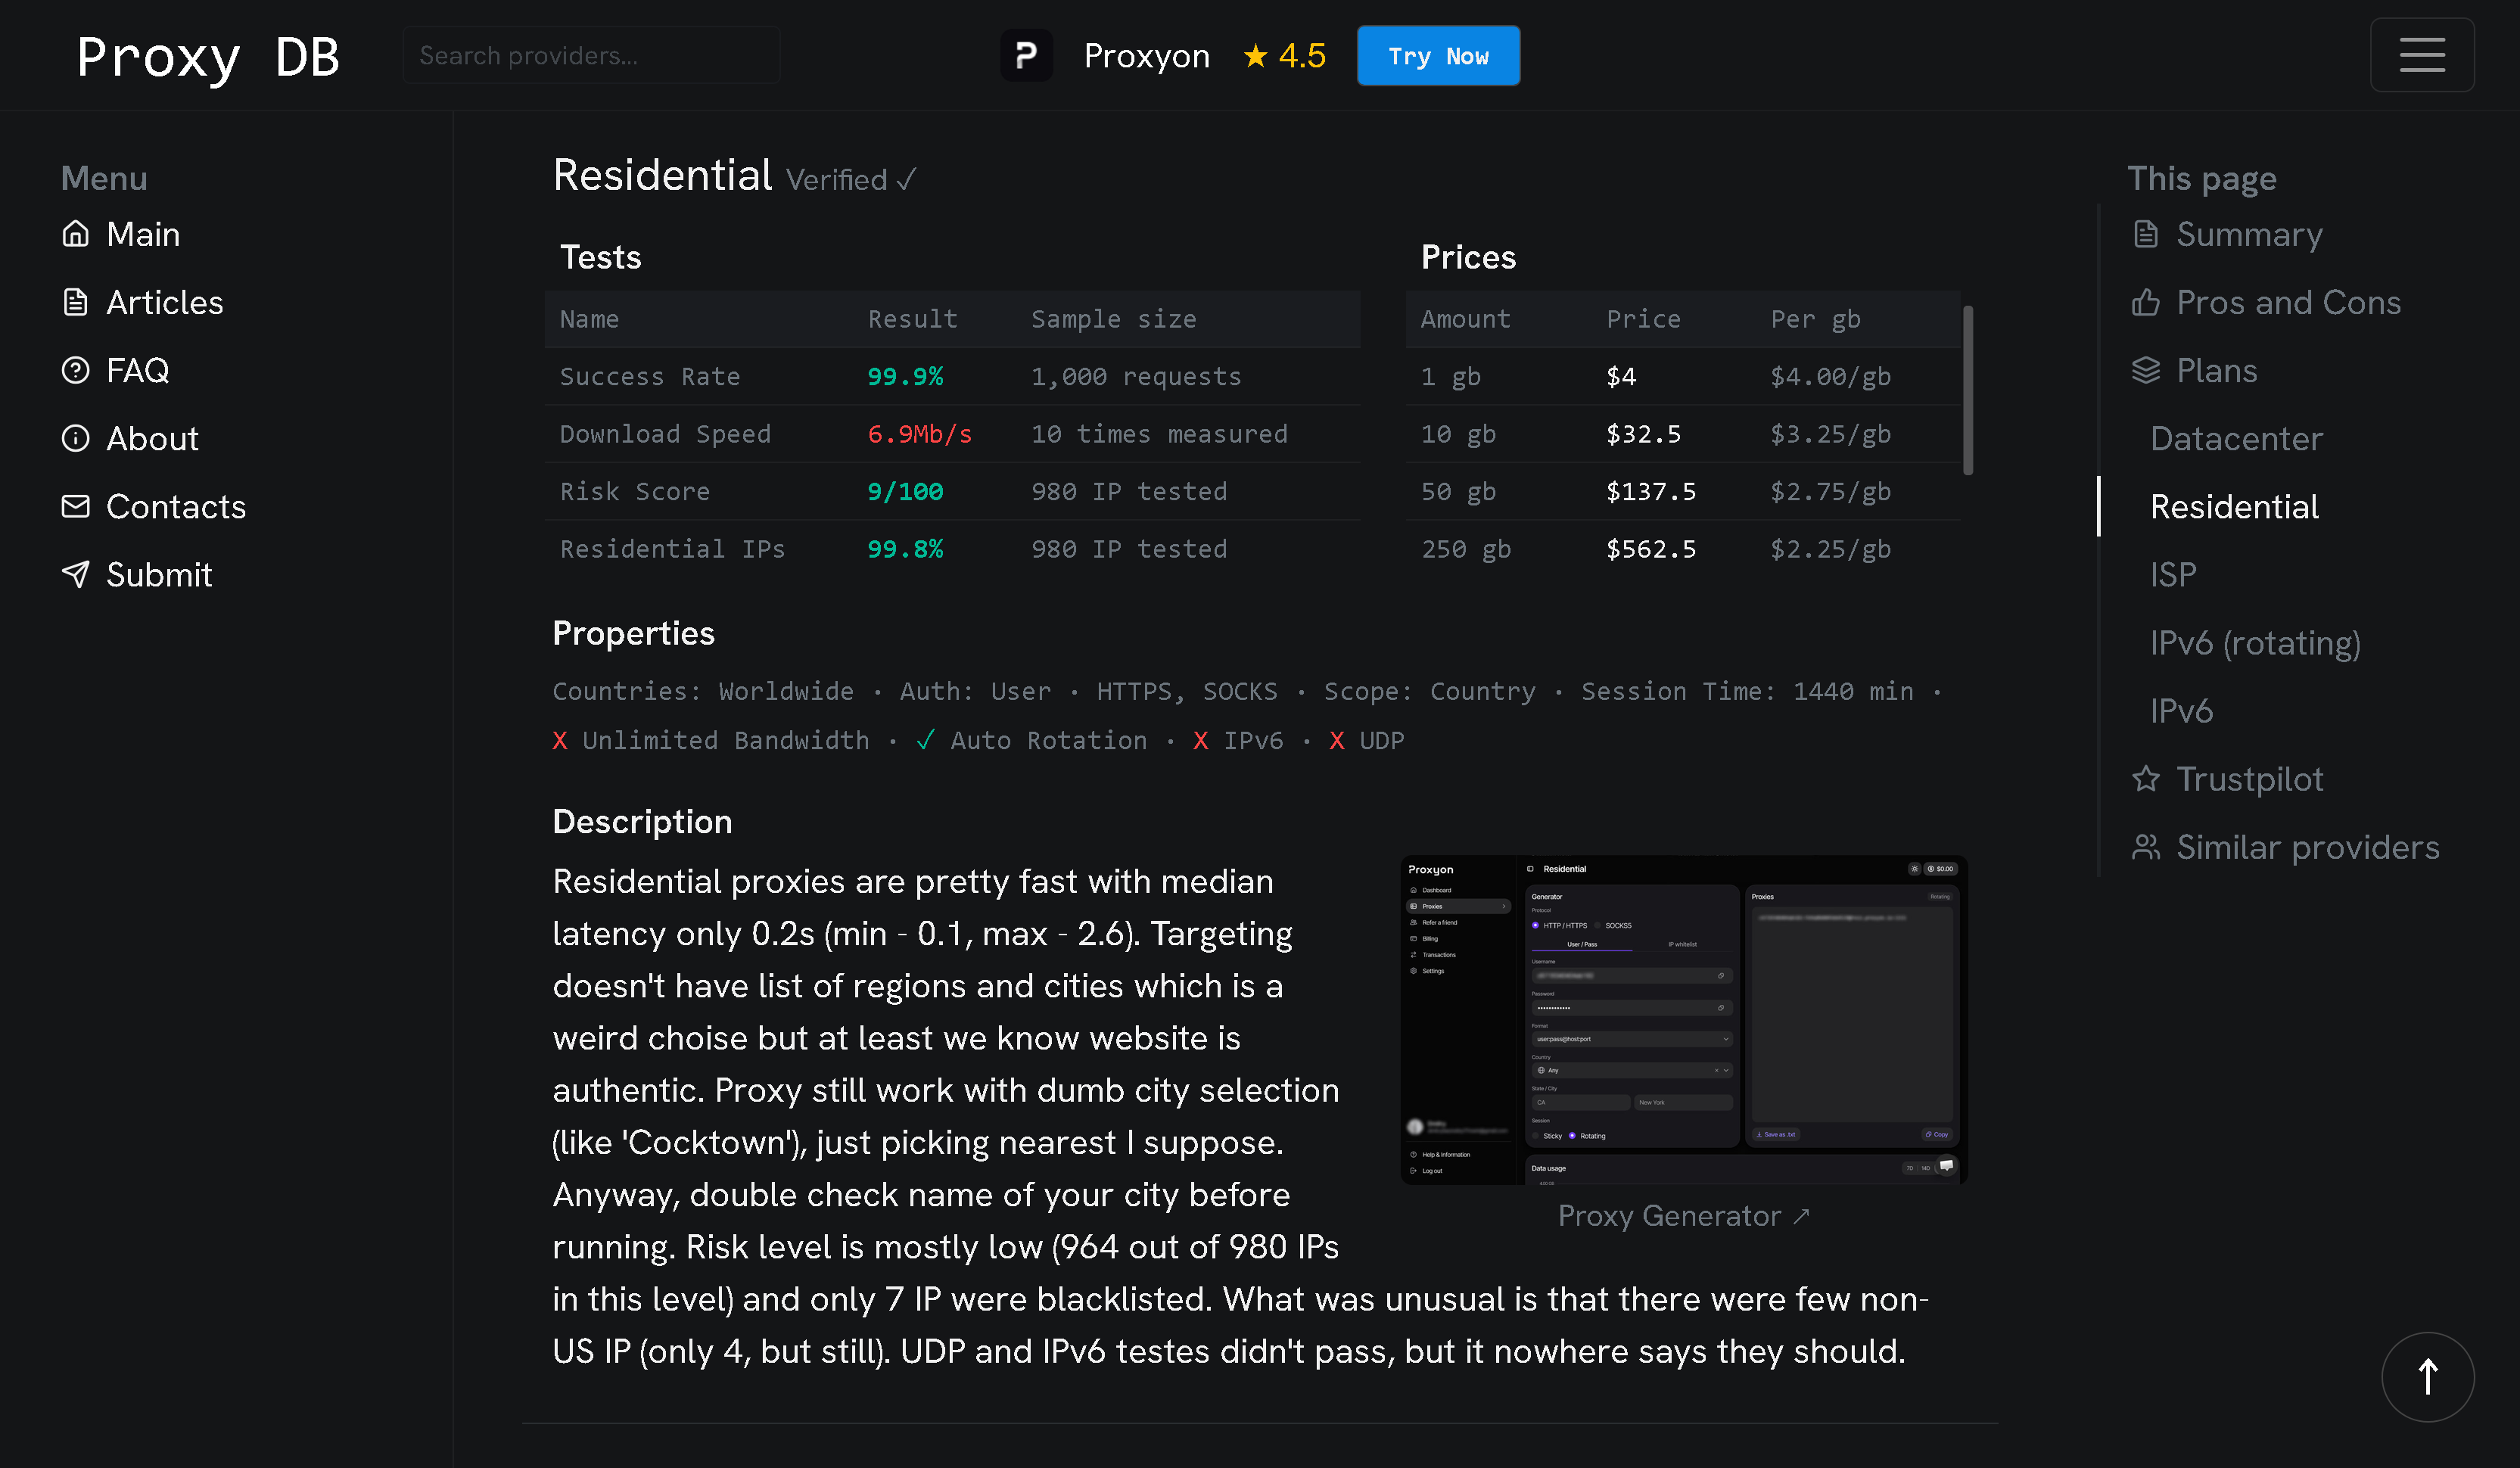Screen dimensions: 2520x1468
Task: Click the Summary document icon
Action: 2146,234
